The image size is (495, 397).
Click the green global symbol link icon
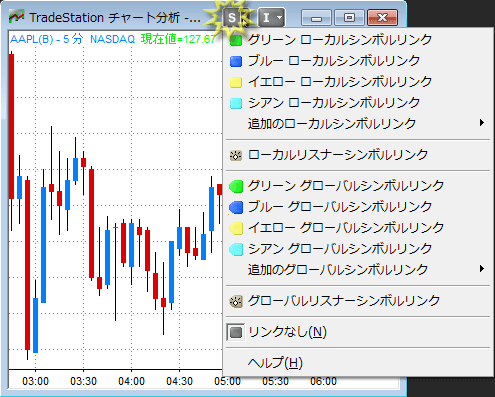236,186
